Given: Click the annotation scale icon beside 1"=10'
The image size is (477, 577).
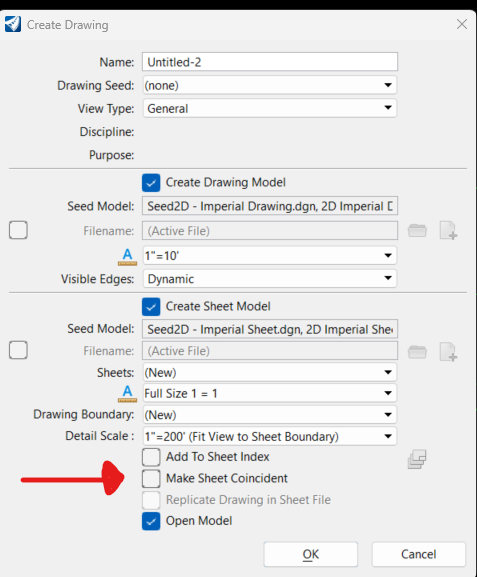Looking at the screenshot, I should click(x=127, y=256).
